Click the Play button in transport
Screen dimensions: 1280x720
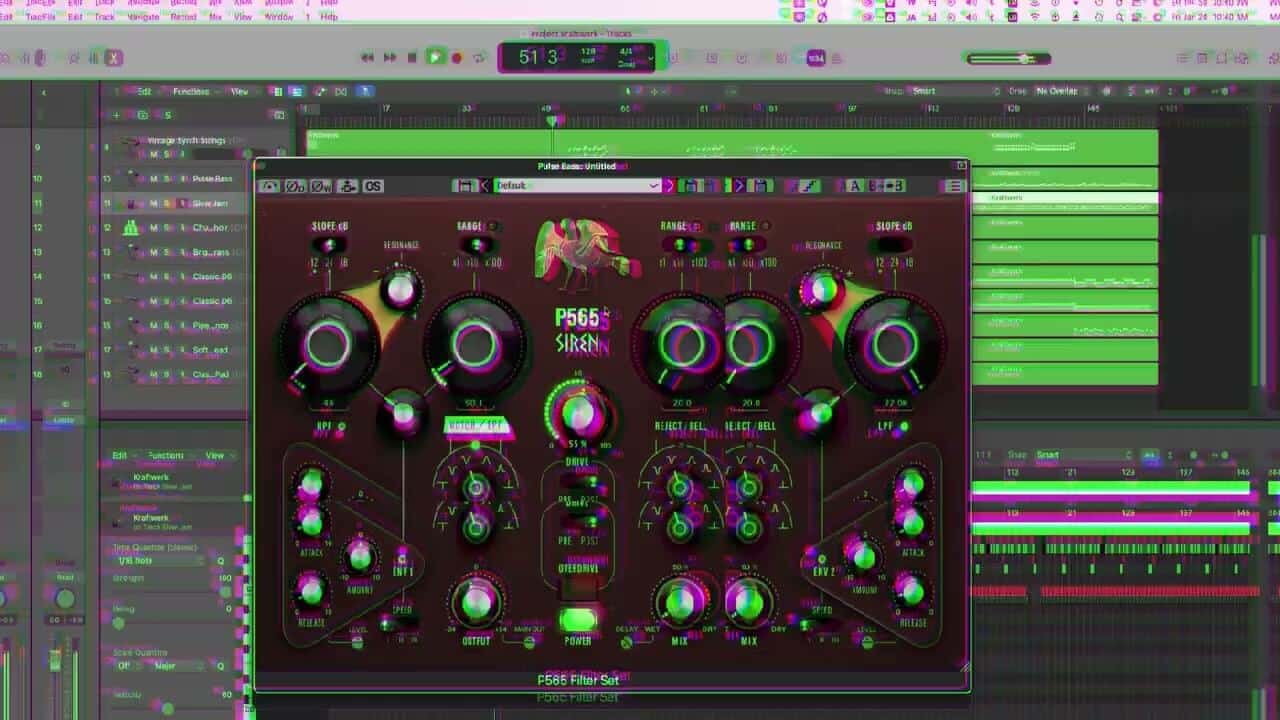point(434,58)
